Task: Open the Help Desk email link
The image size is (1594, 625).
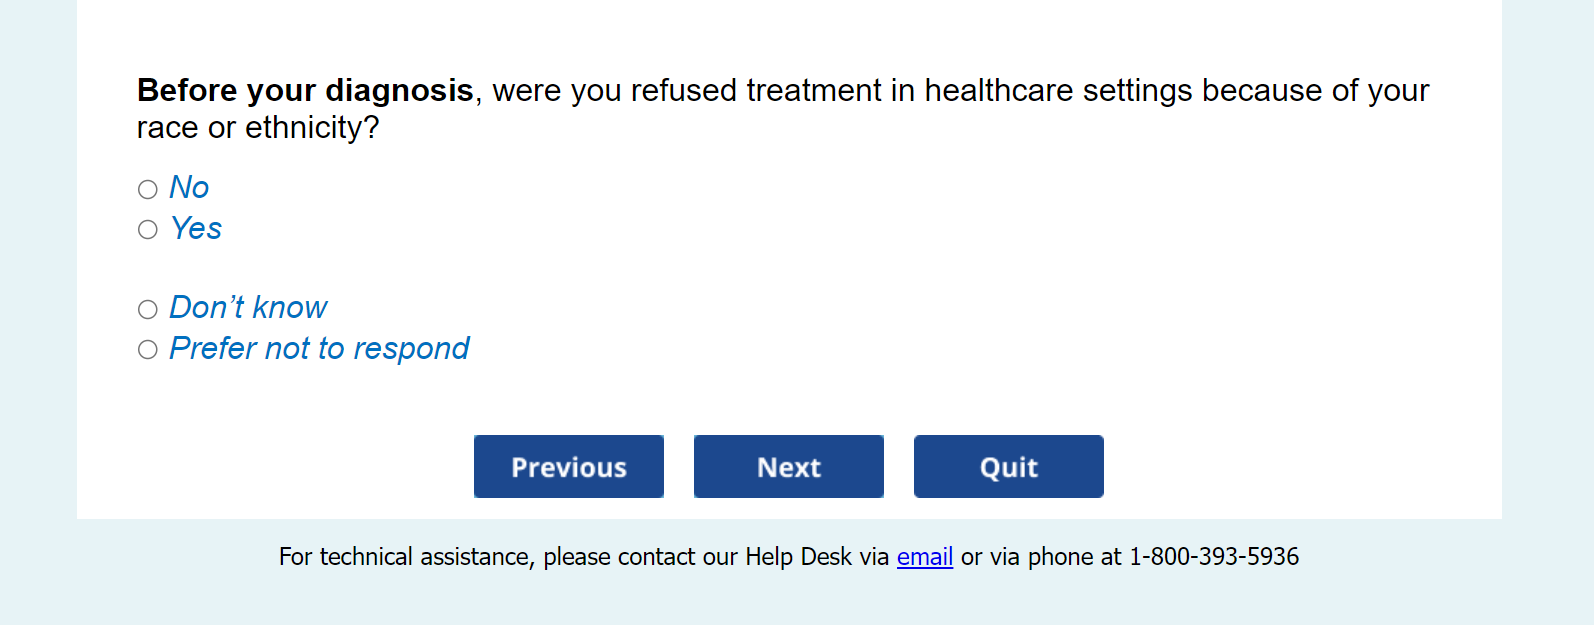Action: pos(924,557)
